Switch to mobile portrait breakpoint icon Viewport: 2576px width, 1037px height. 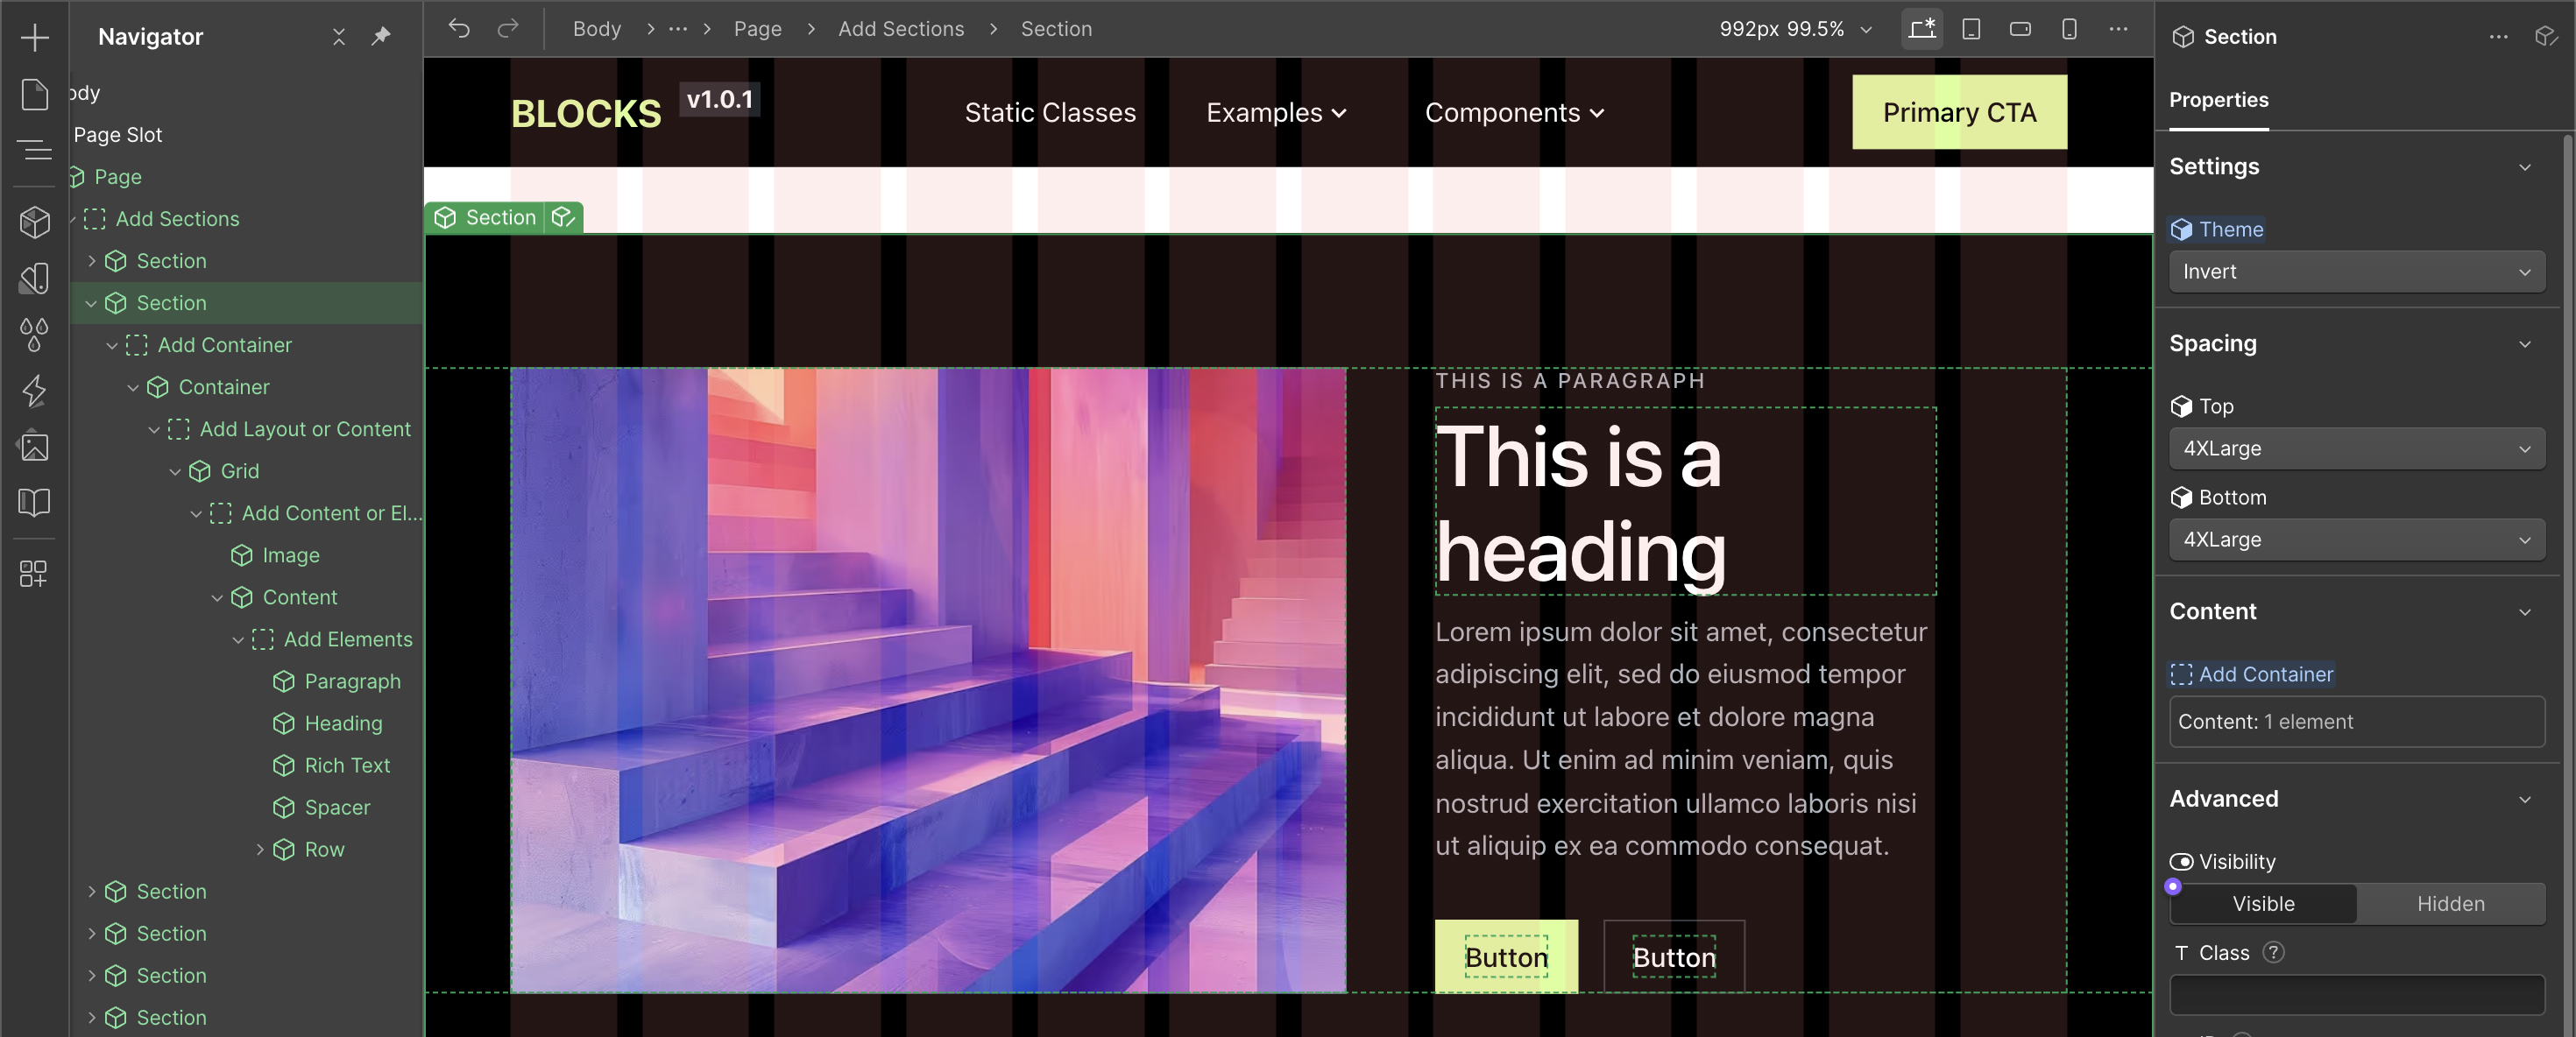pos(2069,29)
